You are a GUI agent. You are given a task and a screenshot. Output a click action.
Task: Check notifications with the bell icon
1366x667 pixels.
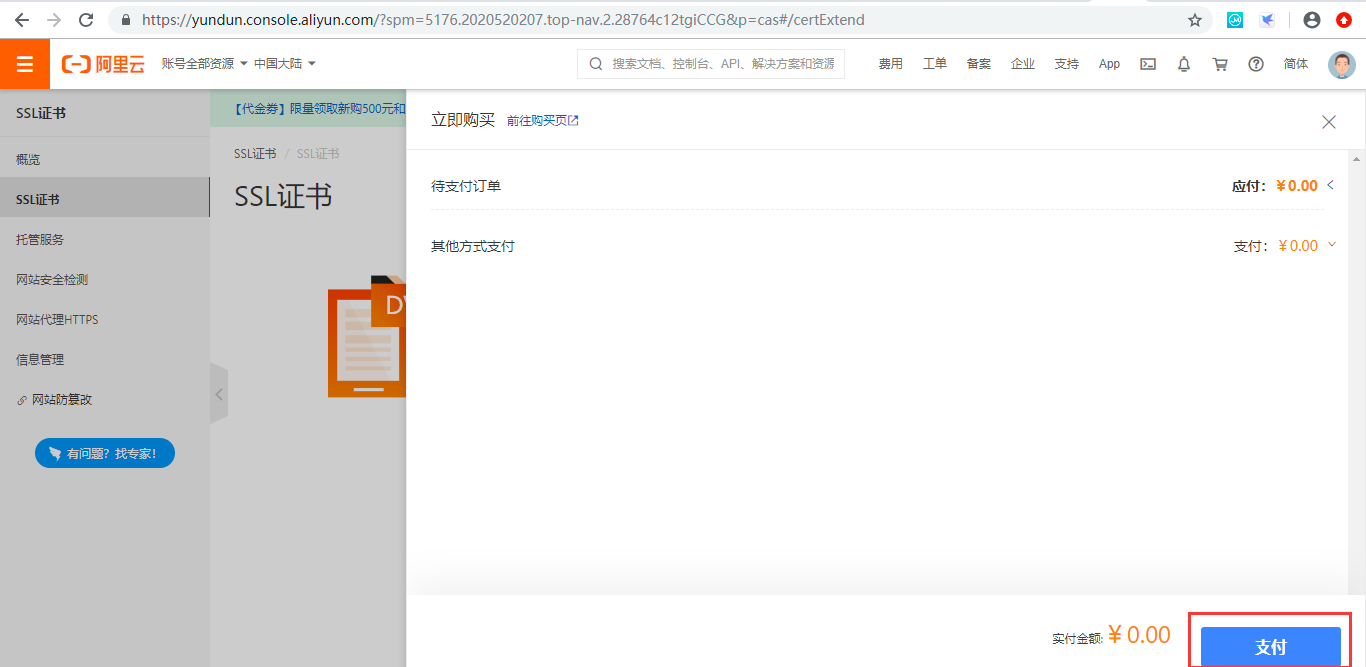[x=1183, y=63]
